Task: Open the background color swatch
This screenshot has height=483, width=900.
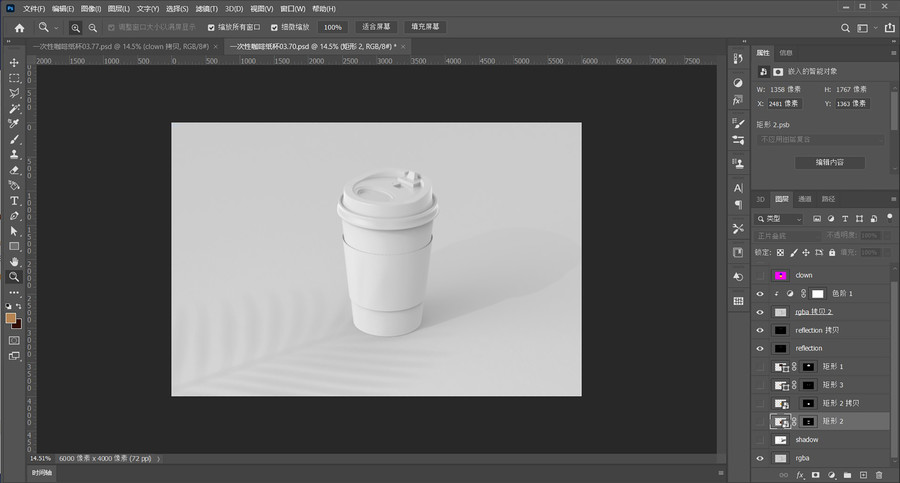Action: (18, 325)
